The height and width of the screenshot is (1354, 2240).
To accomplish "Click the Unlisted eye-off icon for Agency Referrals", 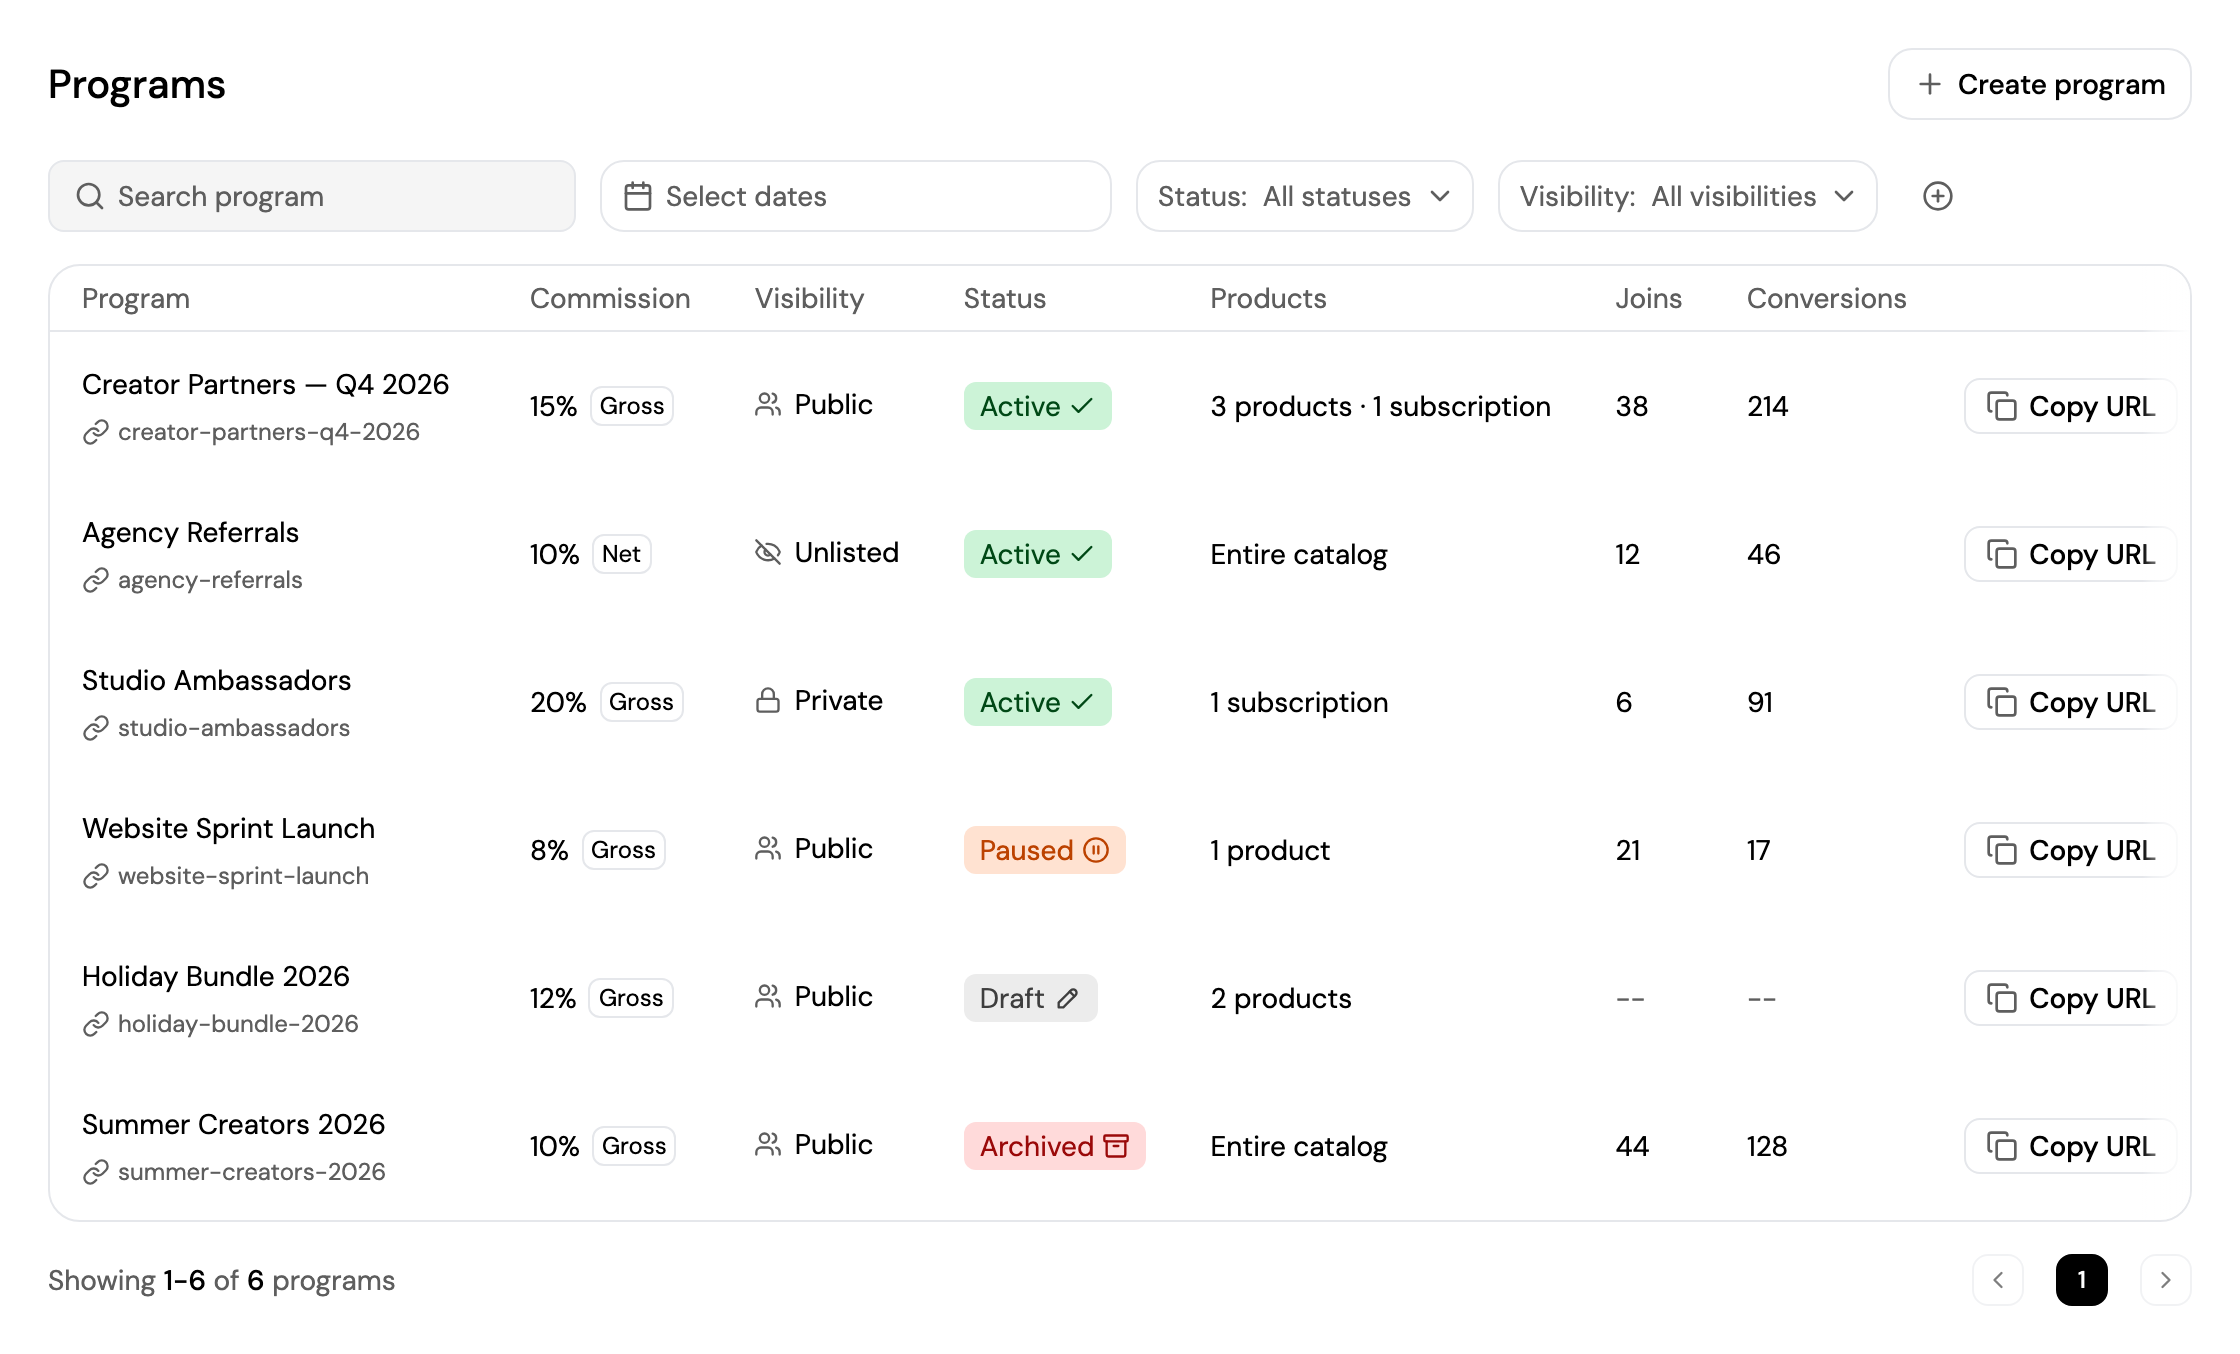I will 768,552.
